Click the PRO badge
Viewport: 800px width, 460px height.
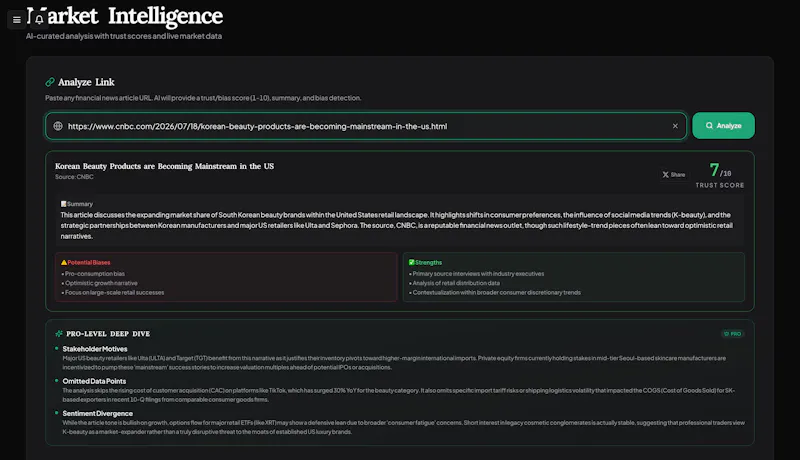[x=732, y=334]
